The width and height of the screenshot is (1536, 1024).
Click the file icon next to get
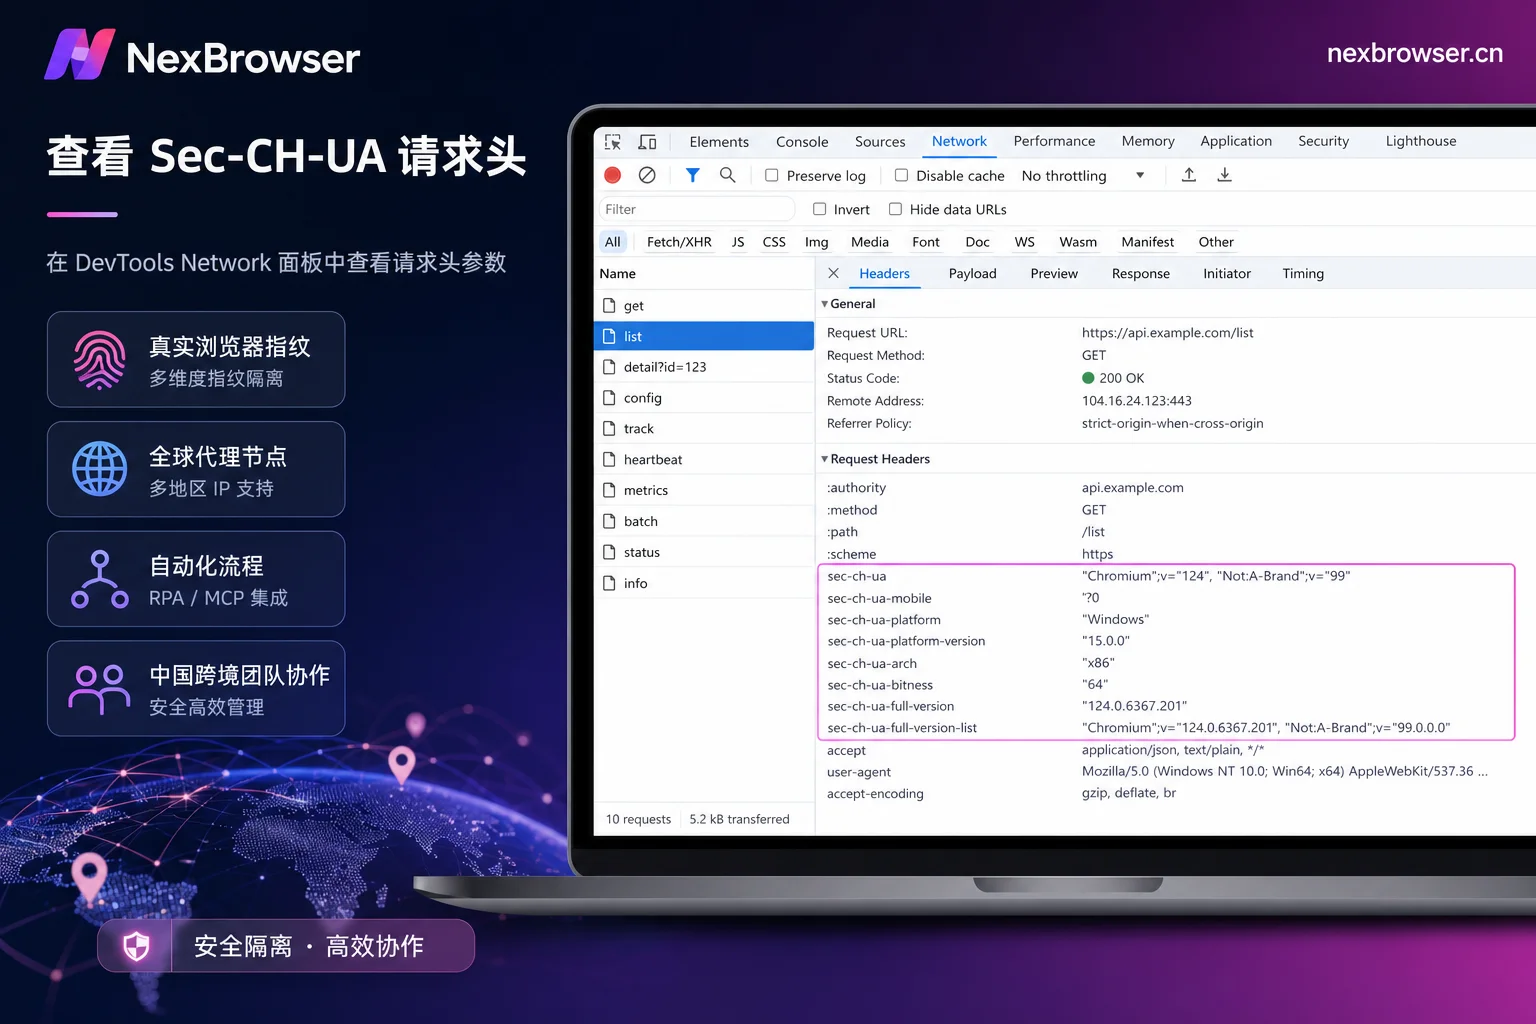pyautogui.click(x=609, y=305)
